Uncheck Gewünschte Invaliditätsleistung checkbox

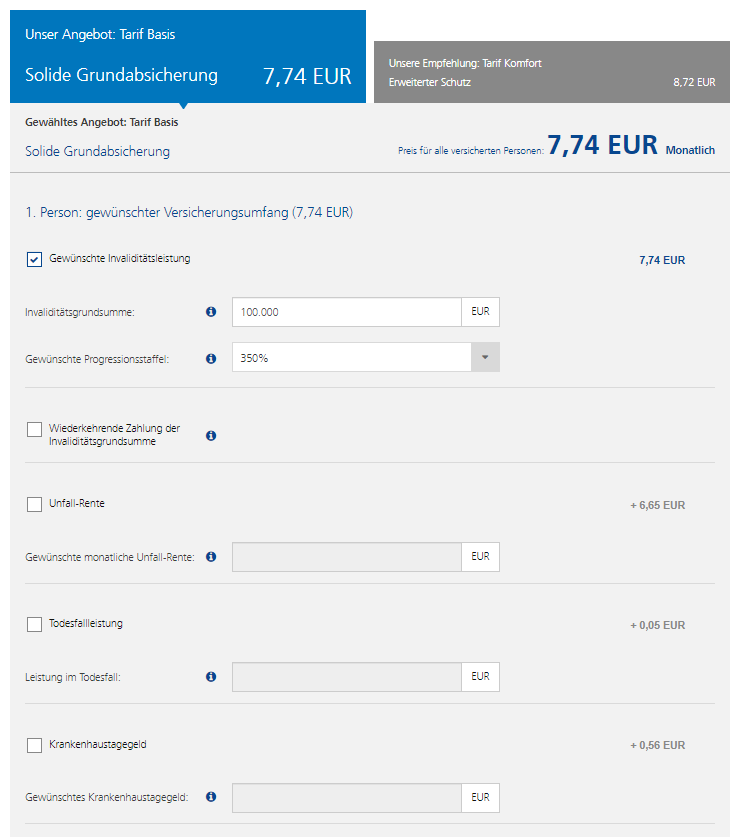(x=34, y=260)
